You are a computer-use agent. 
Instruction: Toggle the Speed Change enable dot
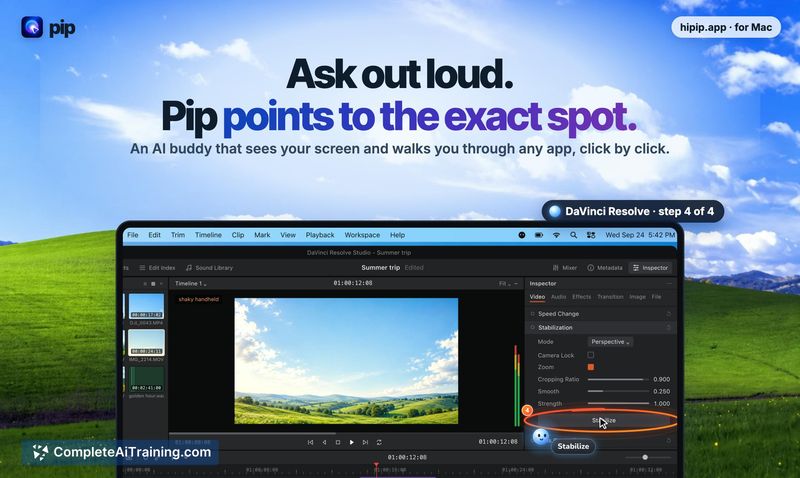point(532,314)
